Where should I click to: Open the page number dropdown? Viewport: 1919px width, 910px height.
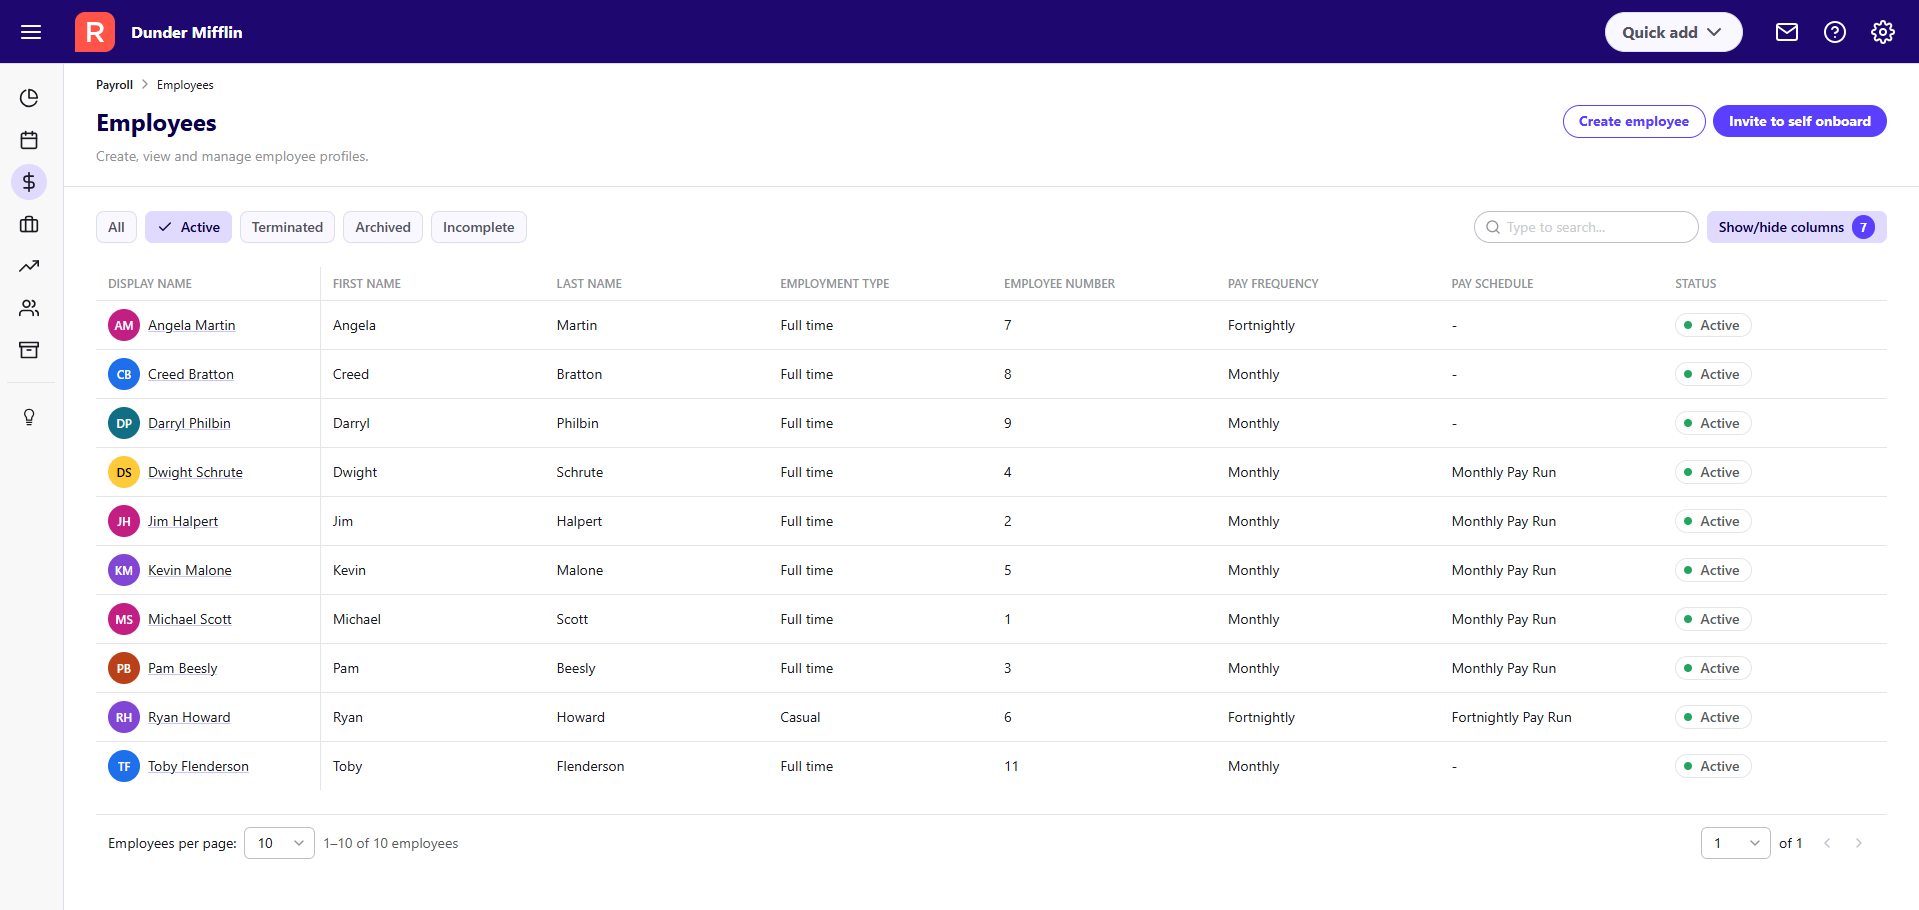tap(1735, 843)
